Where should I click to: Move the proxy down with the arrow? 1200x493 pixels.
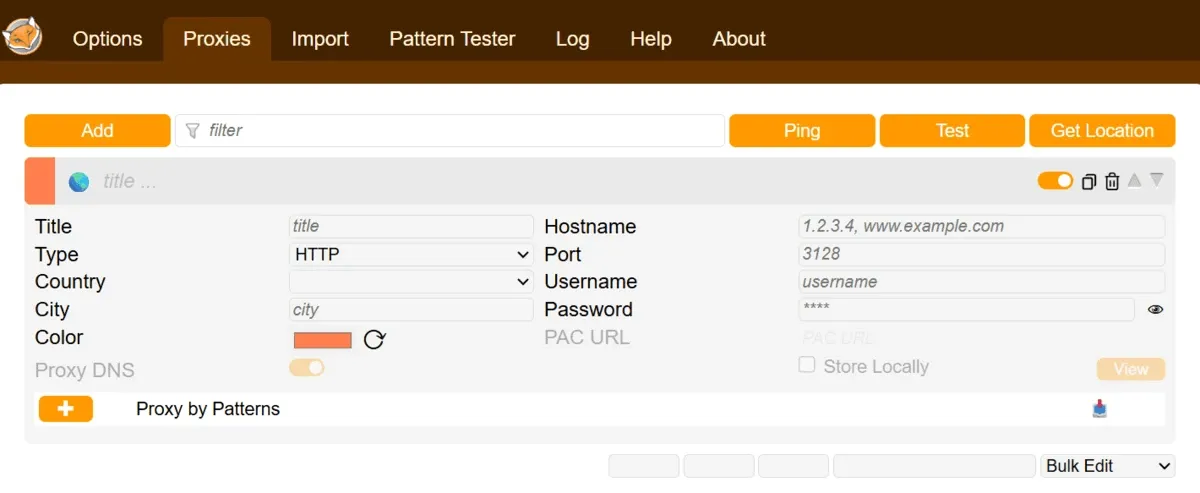tap(1157, 180)
